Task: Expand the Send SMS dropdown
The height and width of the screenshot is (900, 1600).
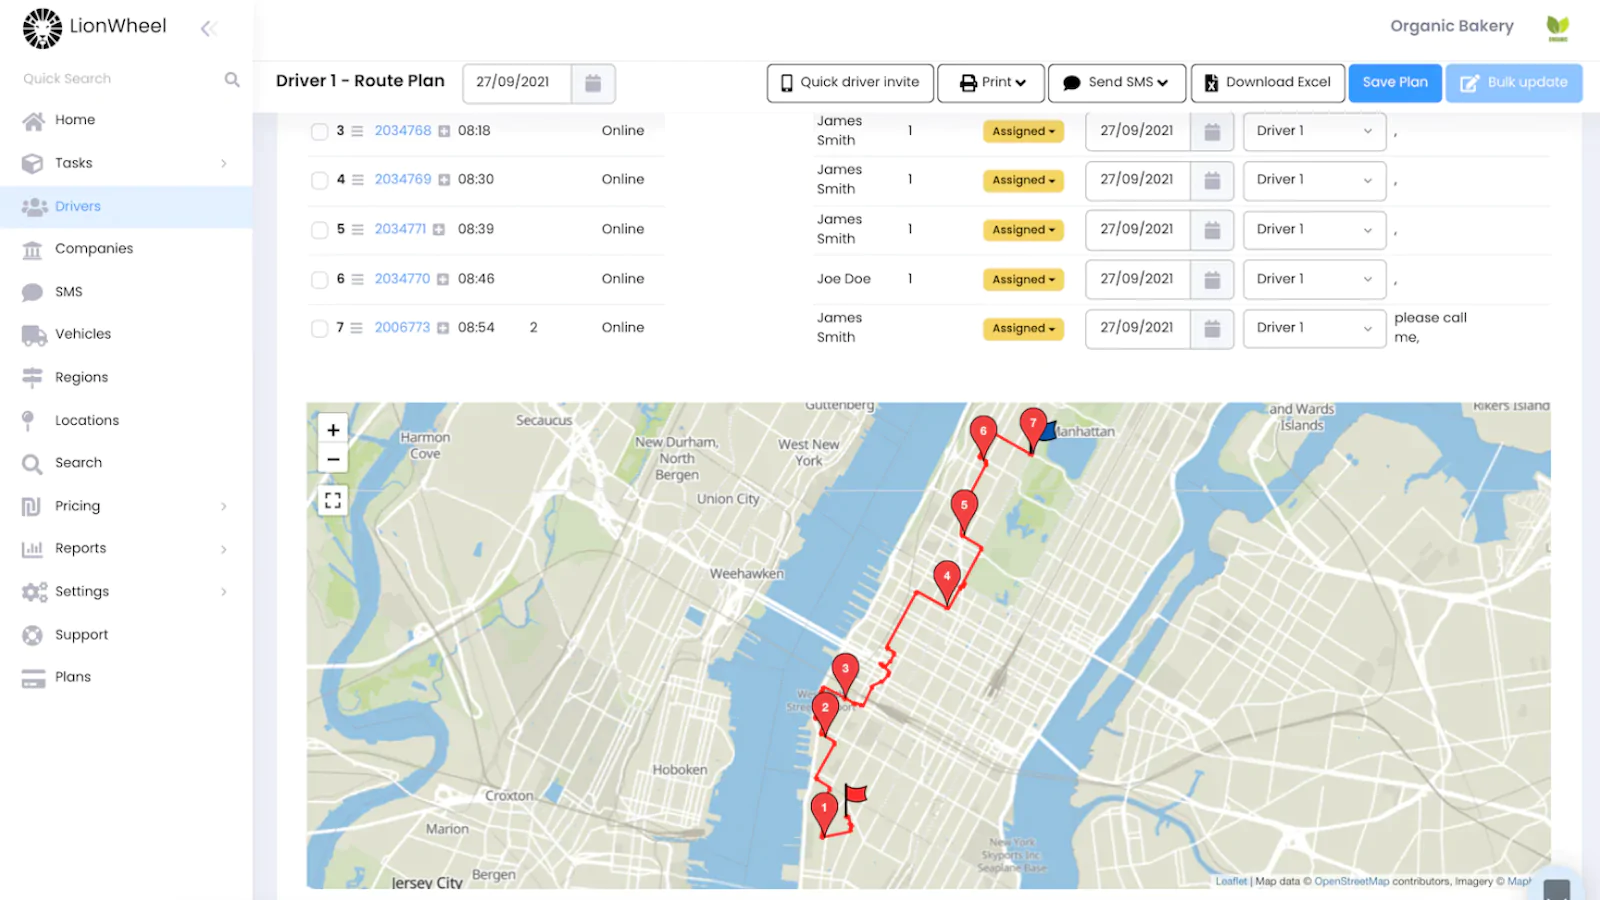Action: coord(1117,83)
